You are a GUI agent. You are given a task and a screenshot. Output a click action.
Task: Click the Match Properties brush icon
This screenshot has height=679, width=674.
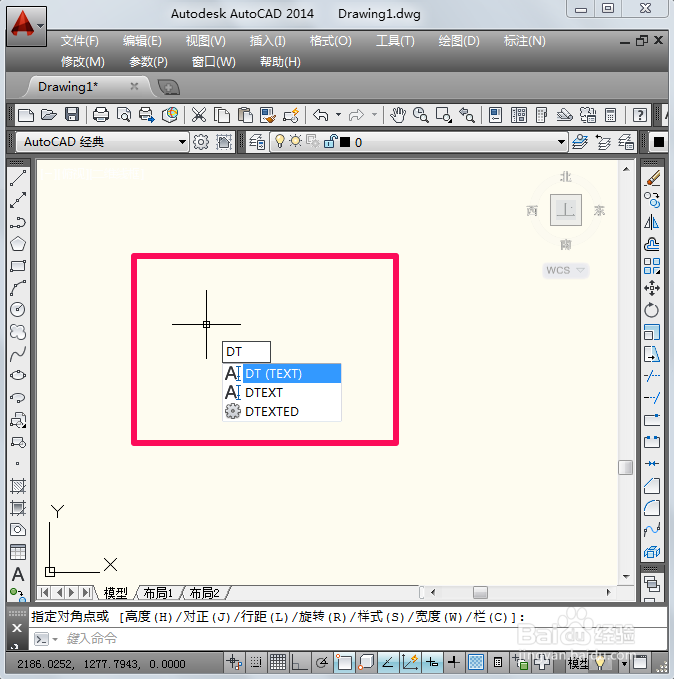click(268, 115)
